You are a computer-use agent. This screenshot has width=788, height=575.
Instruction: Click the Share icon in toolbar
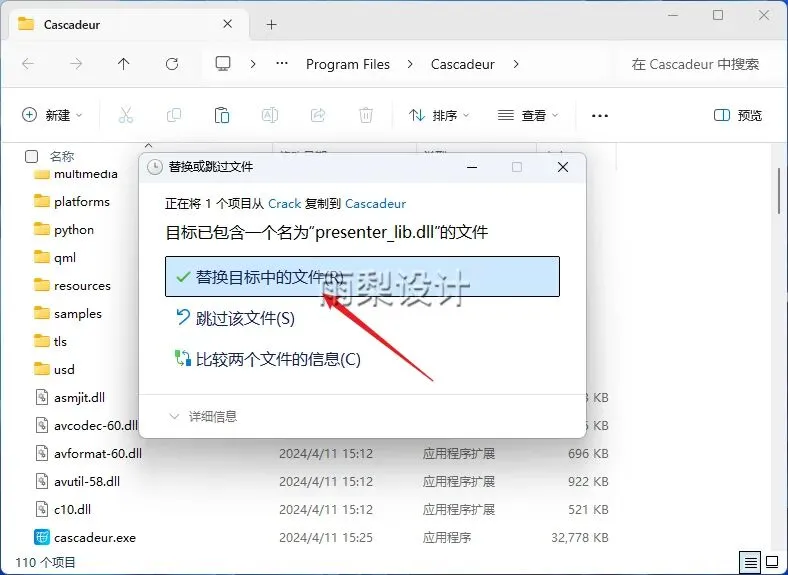(318, 115)
